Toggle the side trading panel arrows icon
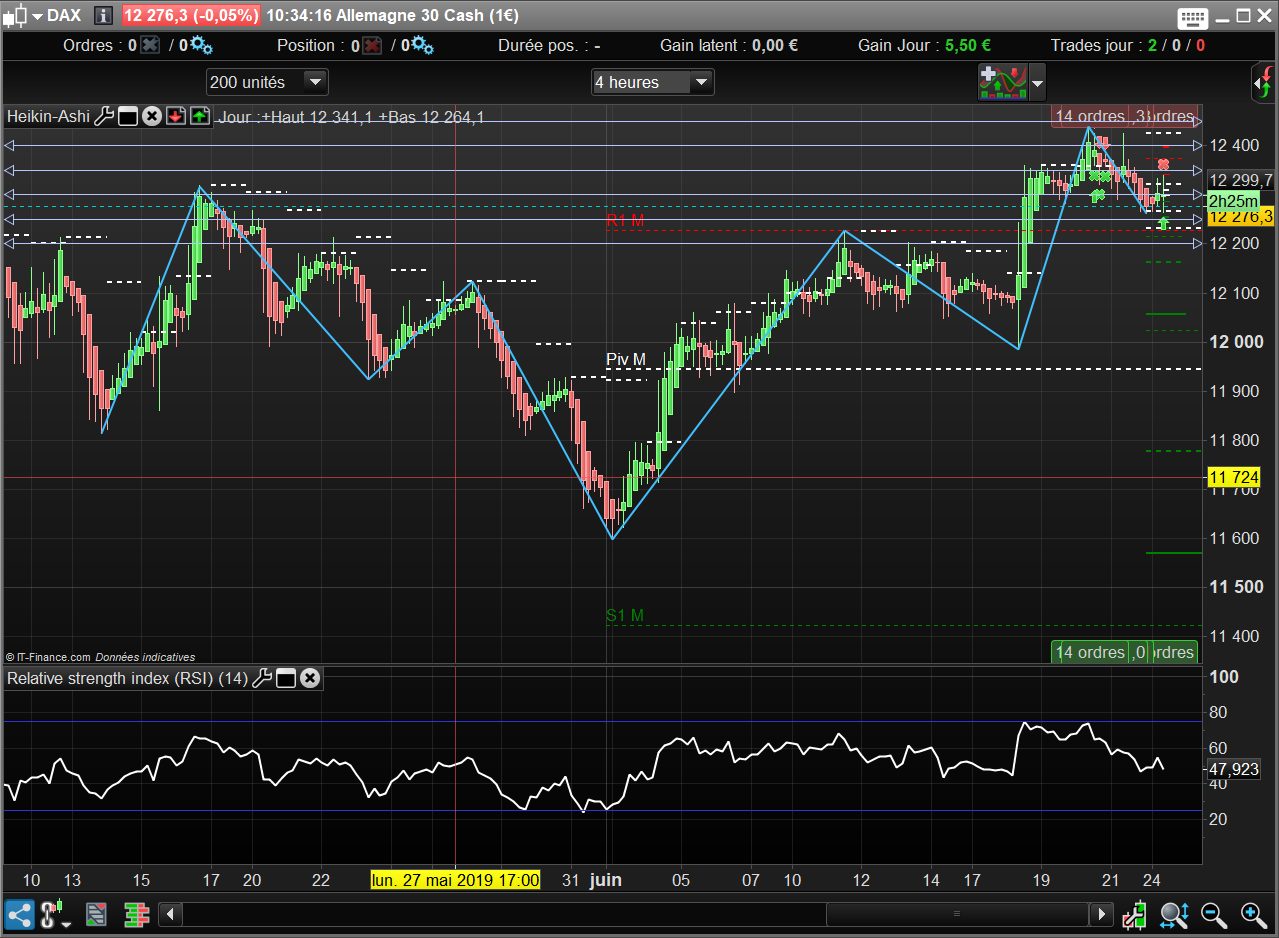Viewport: 1279px width, 938px height. (1263, 83)
